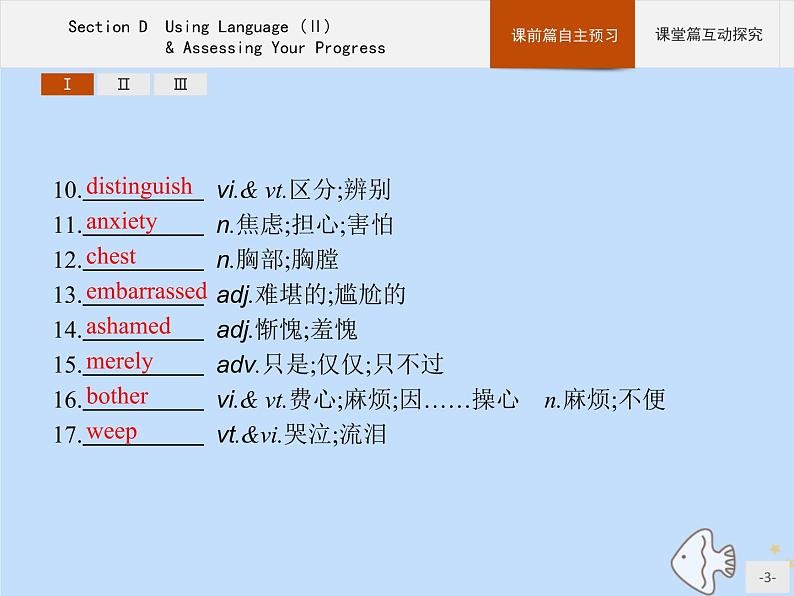Click the red answer word merely
Image resolution: width=794 pixels, height=596 pixels.
pos(120,362)
